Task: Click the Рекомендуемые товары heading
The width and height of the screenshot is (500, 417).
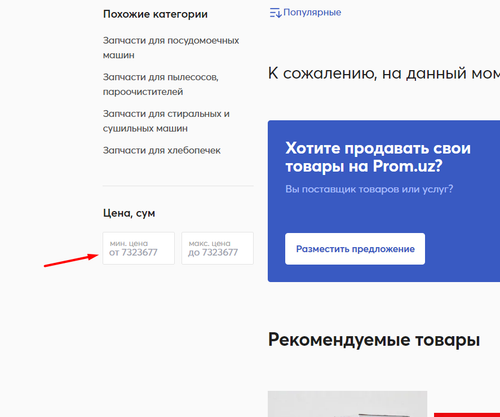Action: pos(374,340)
